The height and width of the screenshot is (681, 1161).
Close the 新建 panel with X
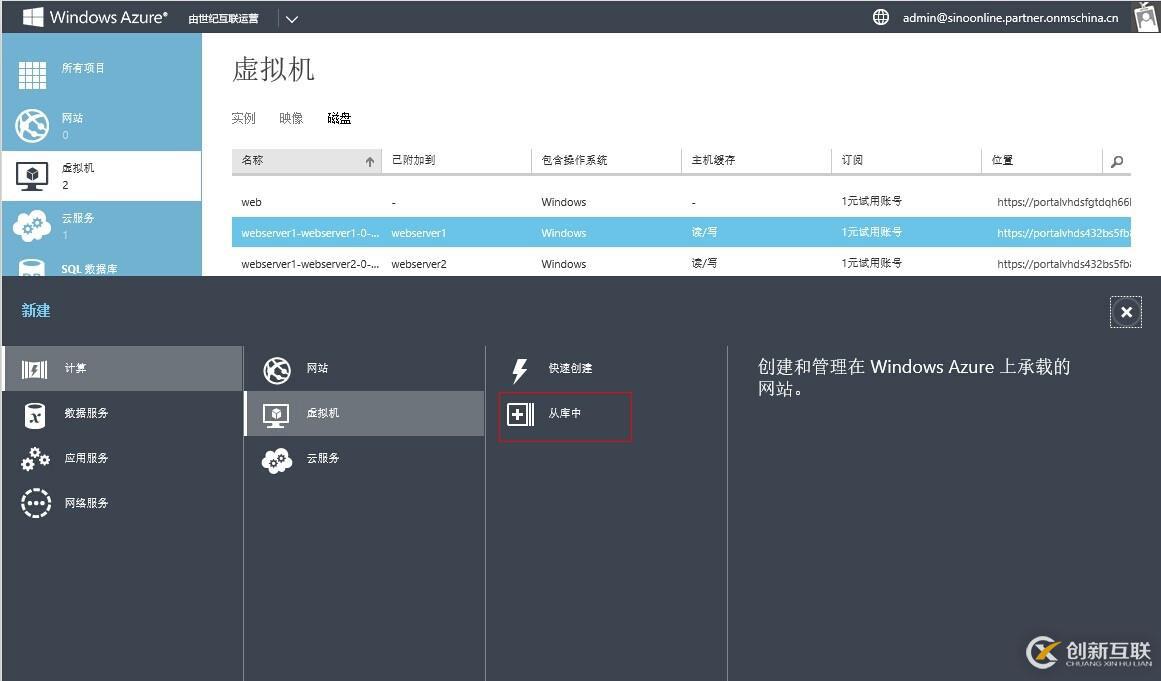point(1125,312)
